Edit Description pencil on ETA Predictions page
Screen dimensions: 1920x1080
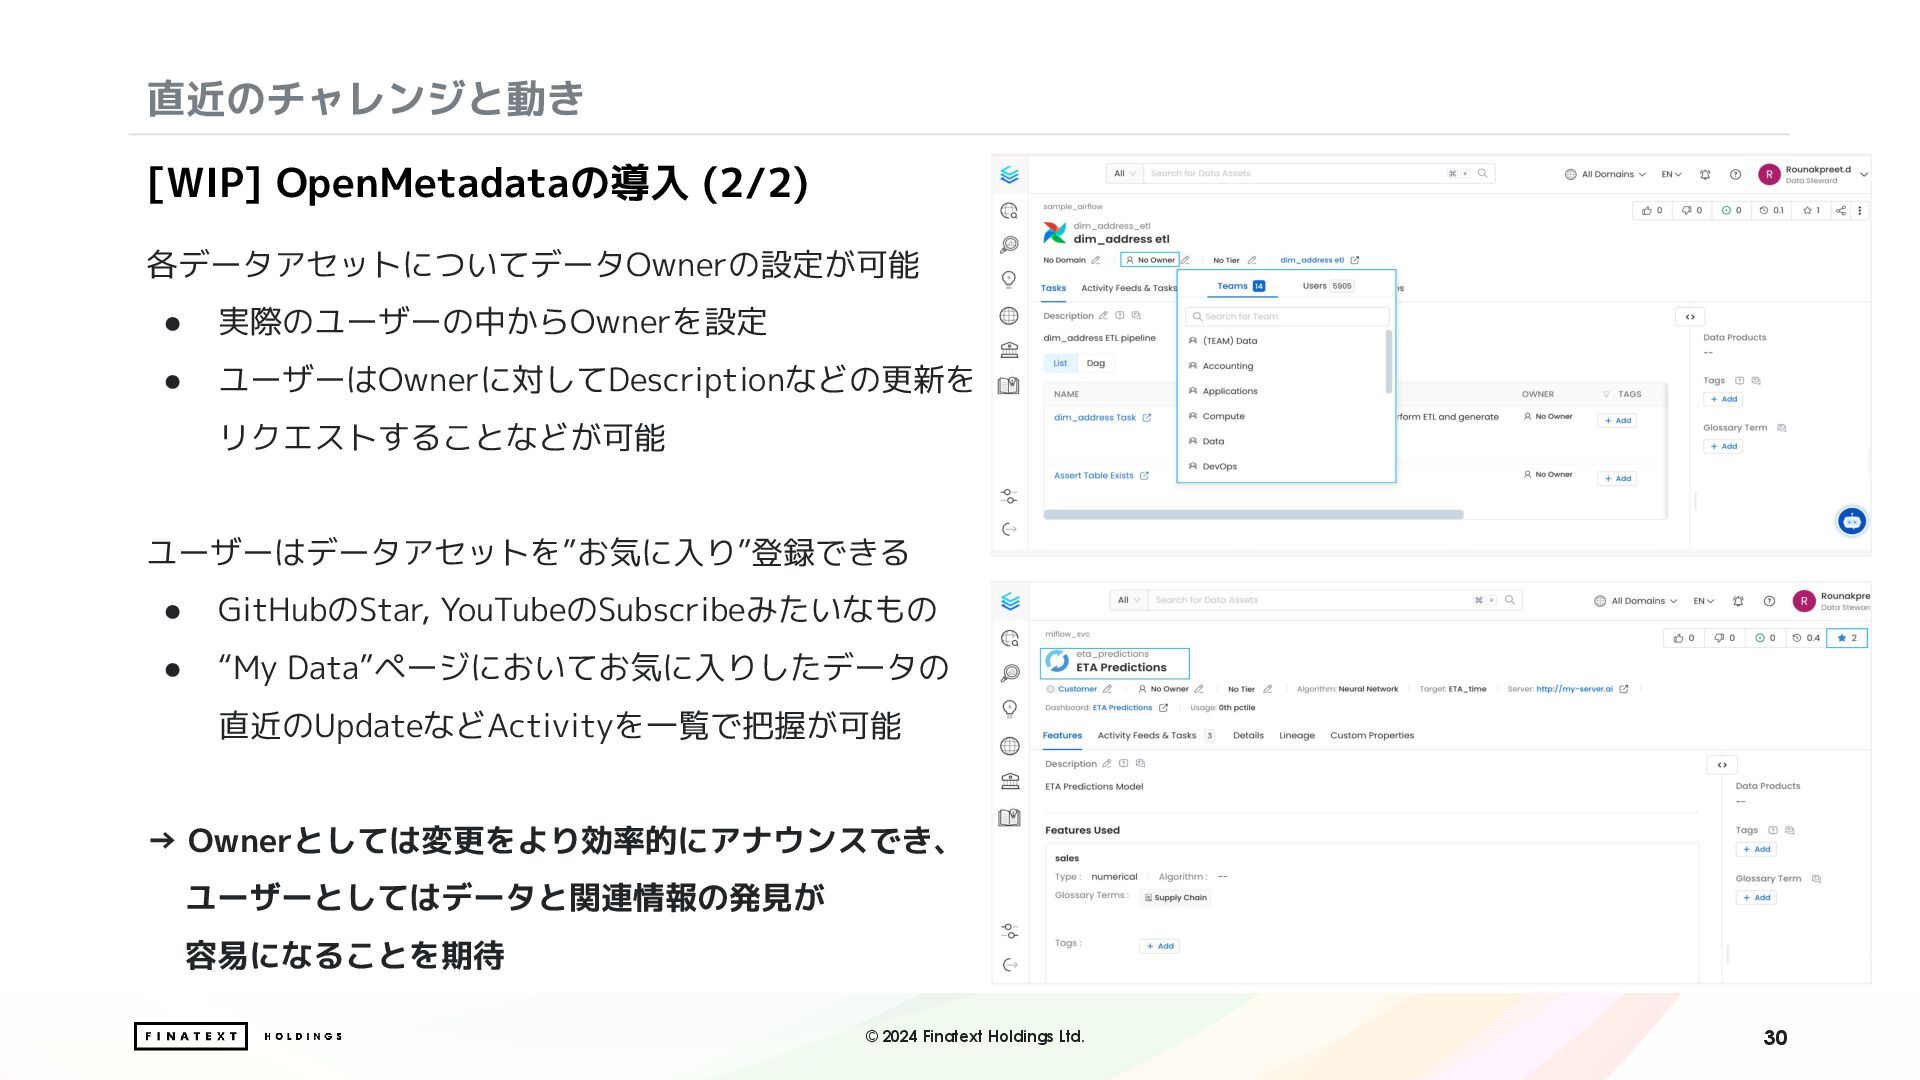coord(1106,764)
